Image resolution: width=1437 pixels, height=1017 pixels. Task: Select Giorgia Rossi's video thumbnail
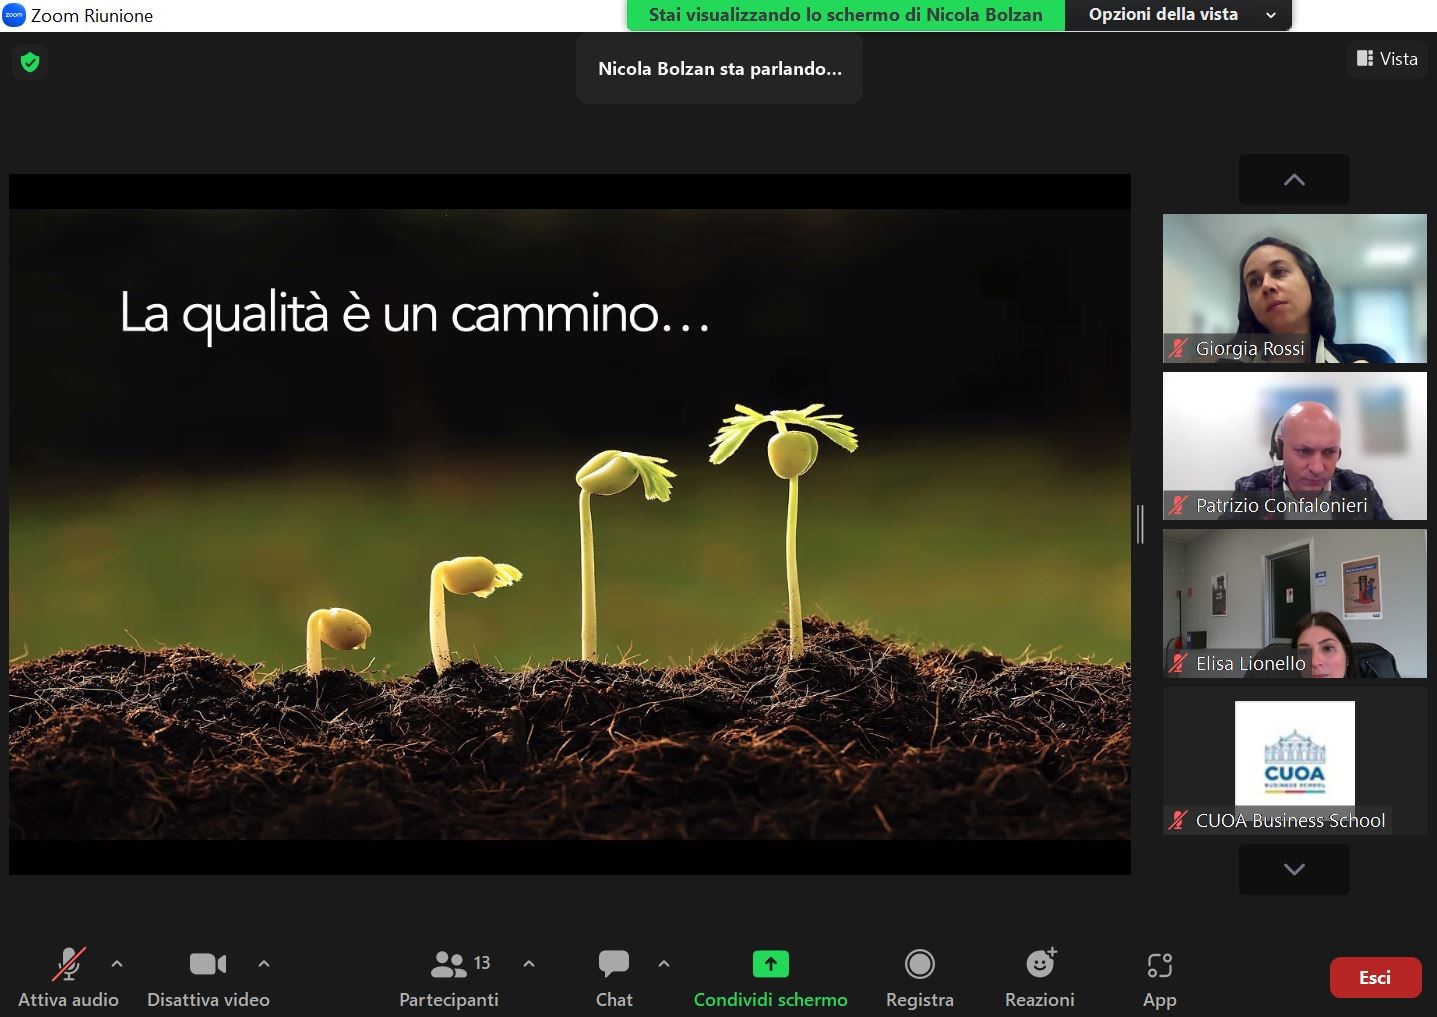tap(1294, 288)
